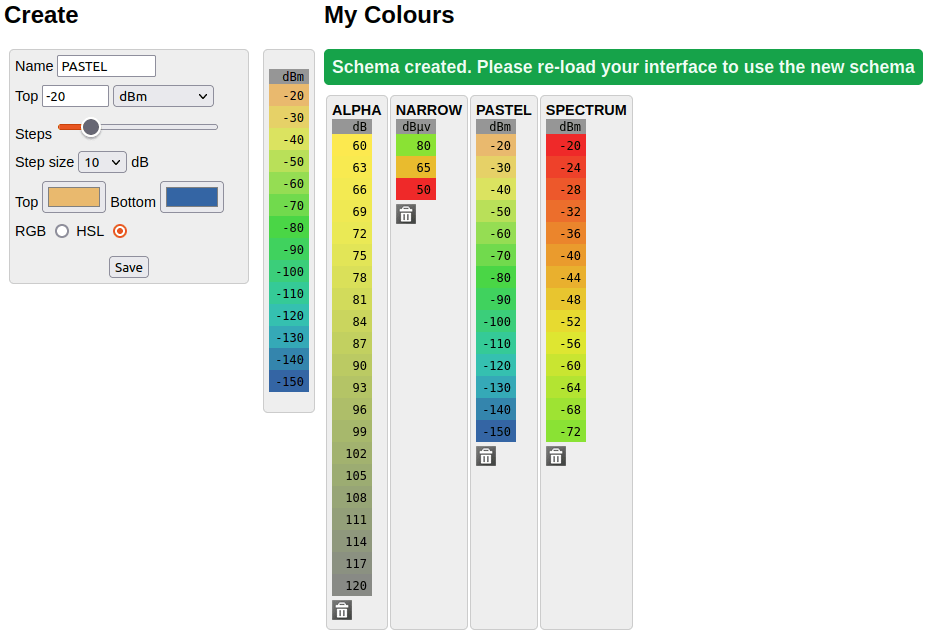Remove the NARROW schema using its trash icon
The image size is (937, 641).
[x=405, y=213]
